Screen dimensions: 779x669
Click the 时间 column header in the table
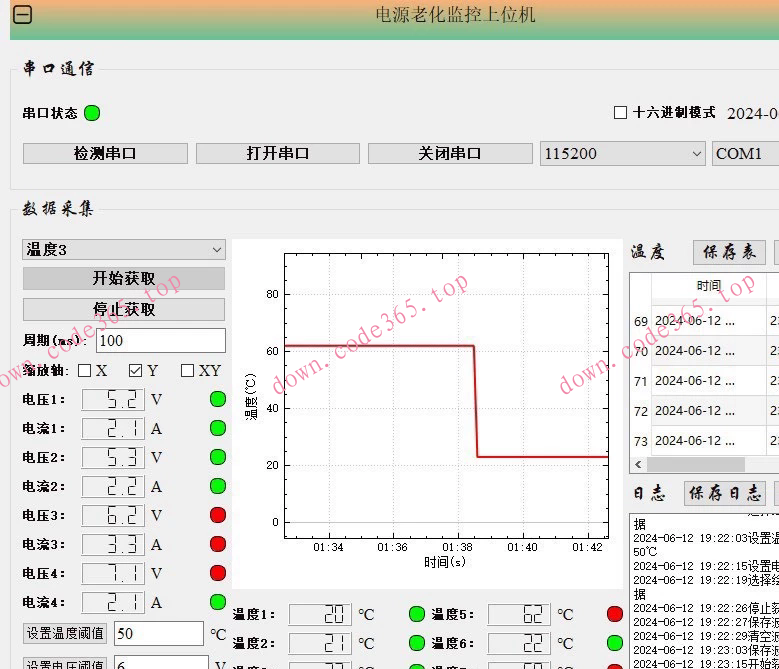709,286
